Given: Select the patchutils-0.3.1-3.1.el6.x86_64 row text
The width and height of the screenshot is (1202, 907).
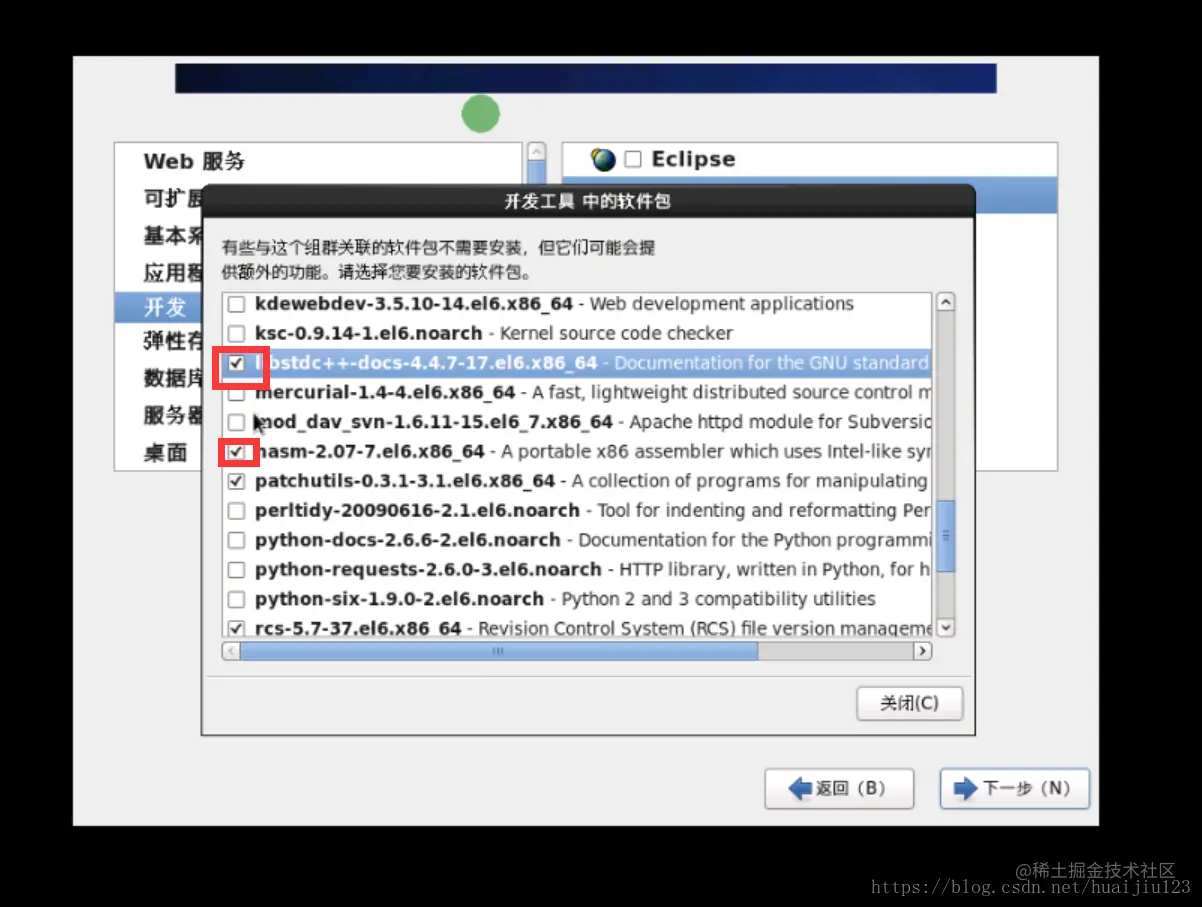Looking at the screenshot, I should click(x=405, y=481).
